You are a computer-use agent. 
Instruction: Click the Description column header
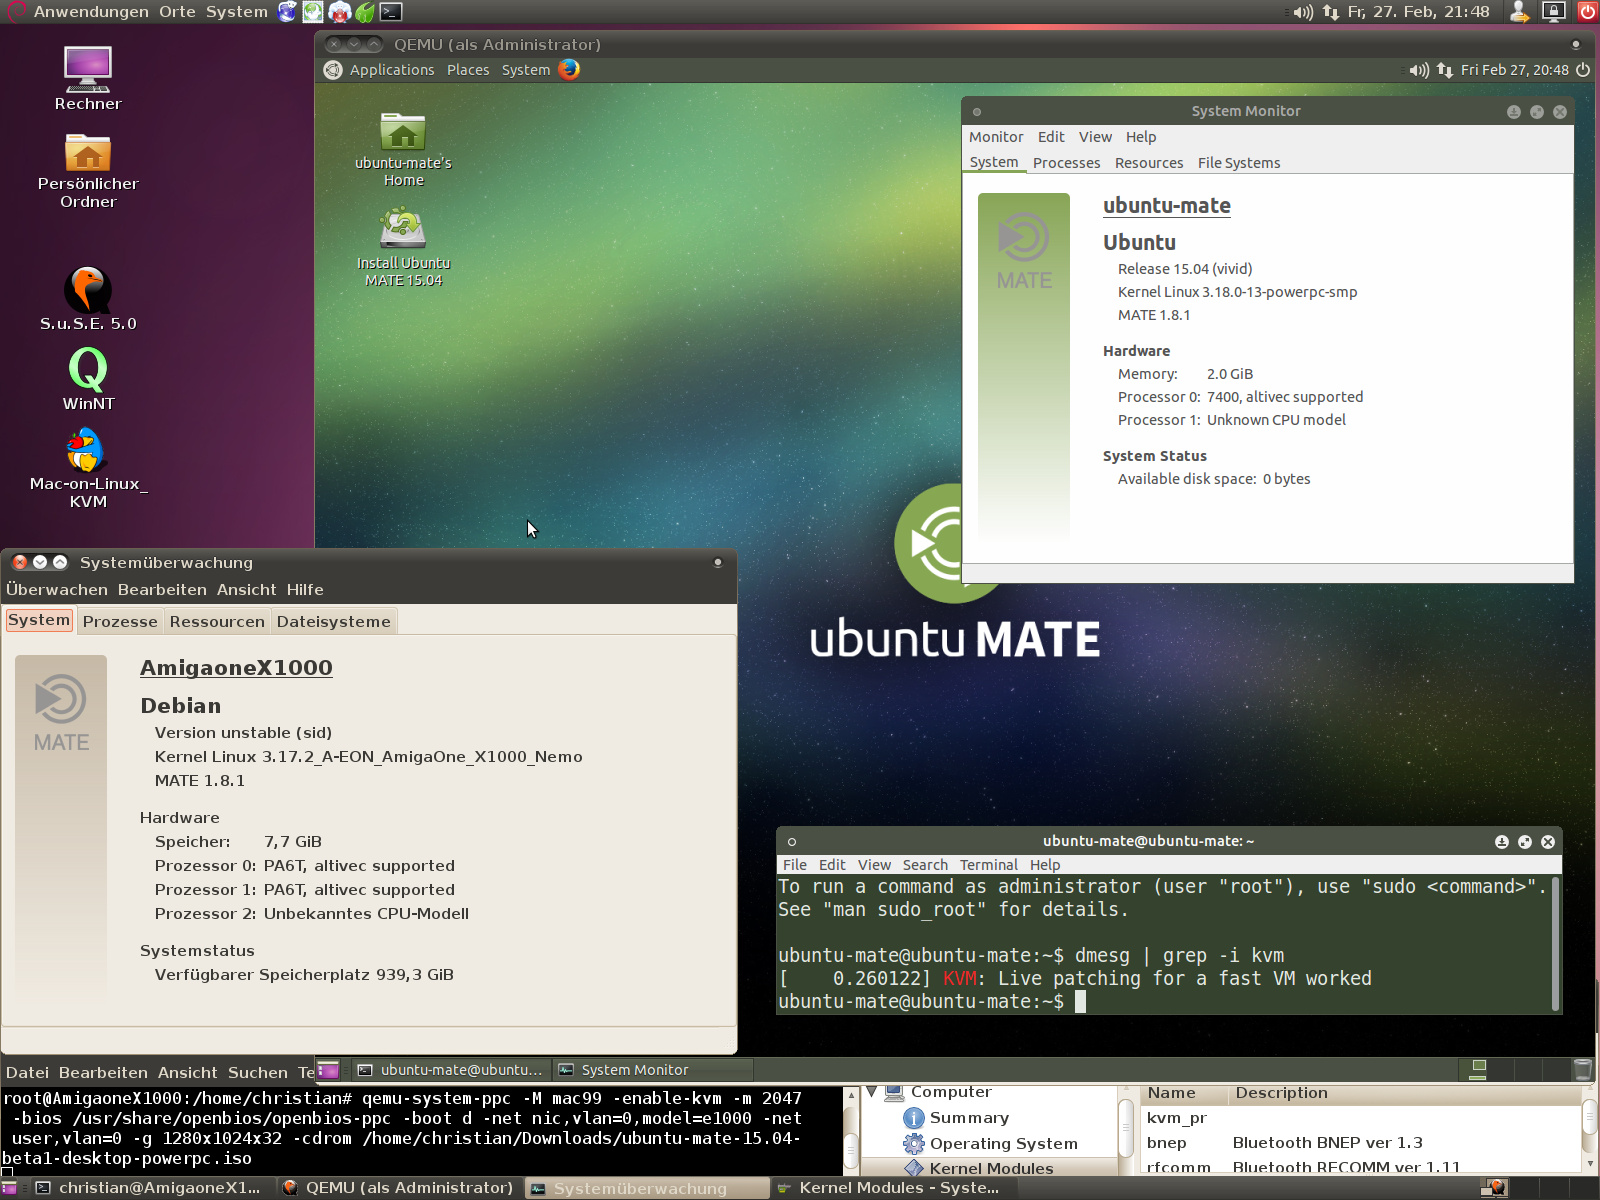pos(1281,1093)
